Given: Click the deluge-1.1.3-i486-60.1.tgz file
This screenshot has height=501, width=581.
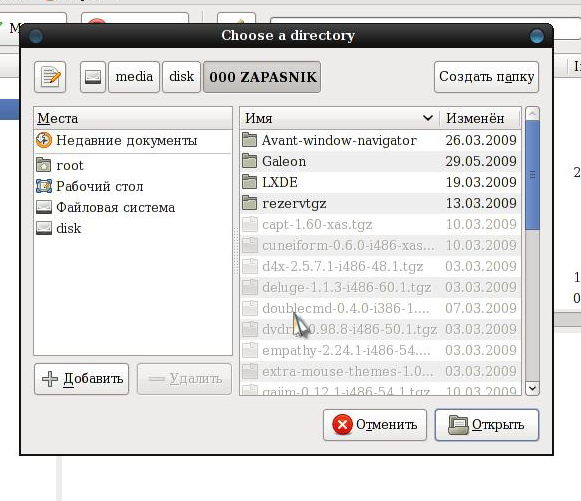Looking at the screenshot, I should (380, 288).
